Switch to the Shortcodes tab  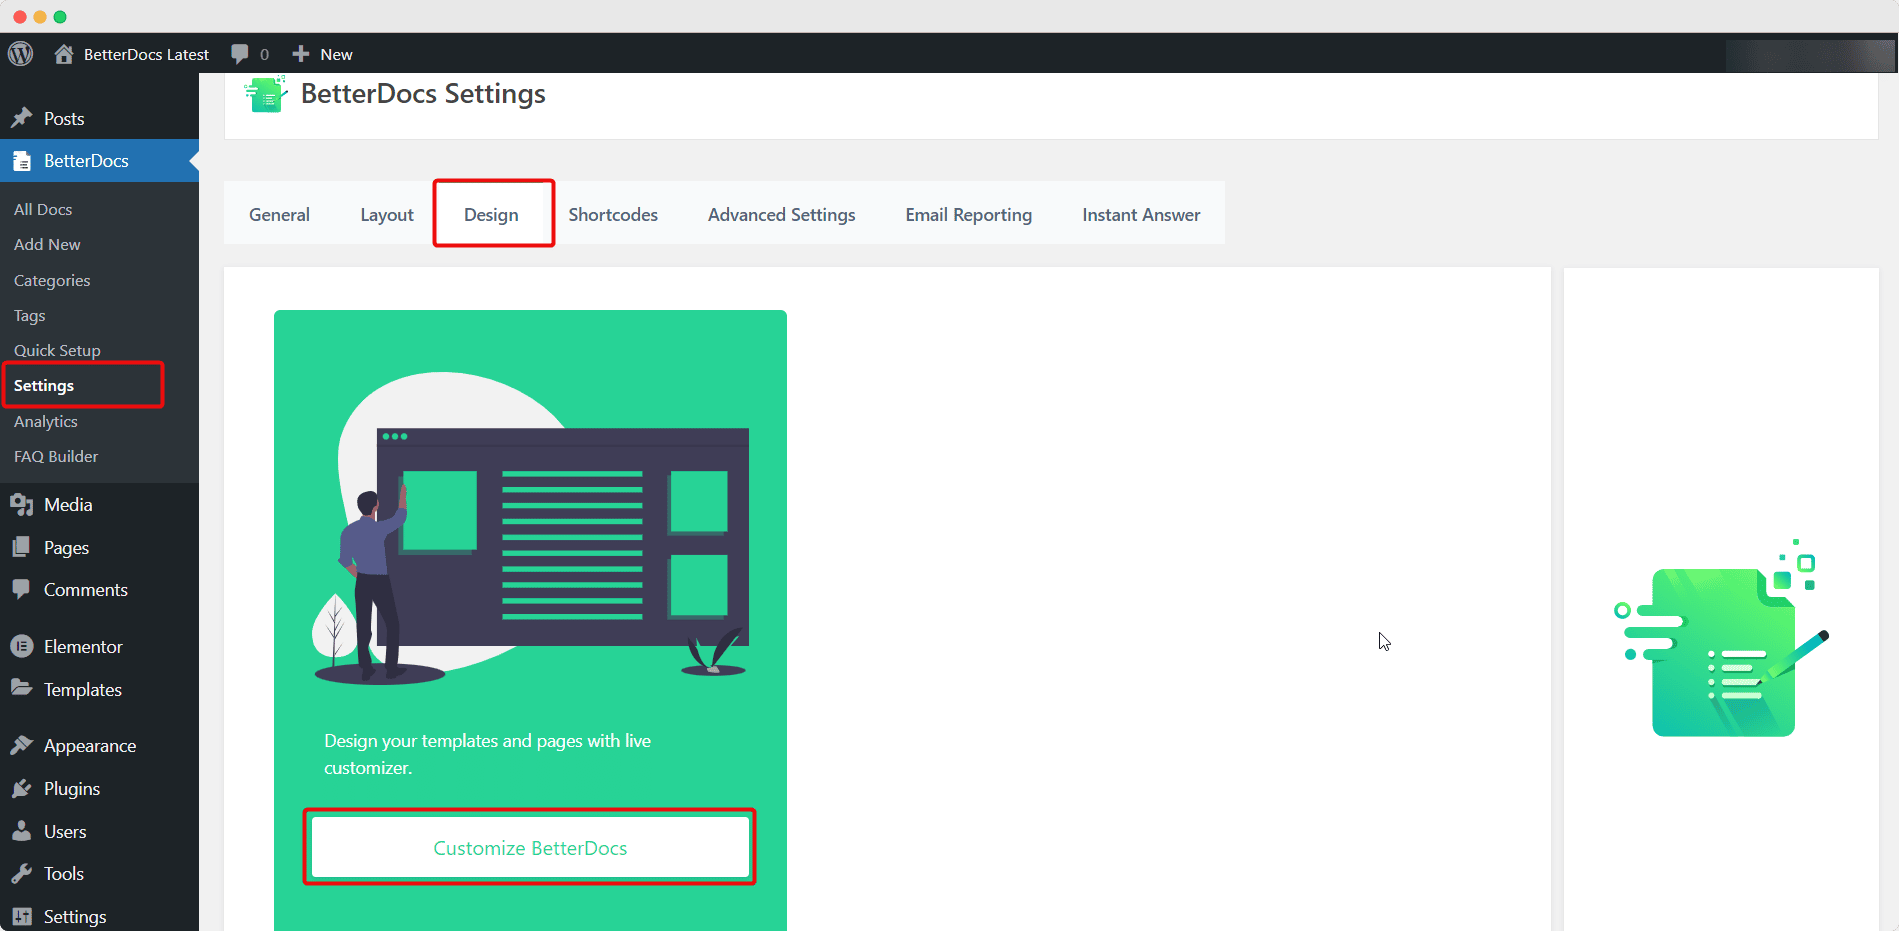[x=613, y=214]
